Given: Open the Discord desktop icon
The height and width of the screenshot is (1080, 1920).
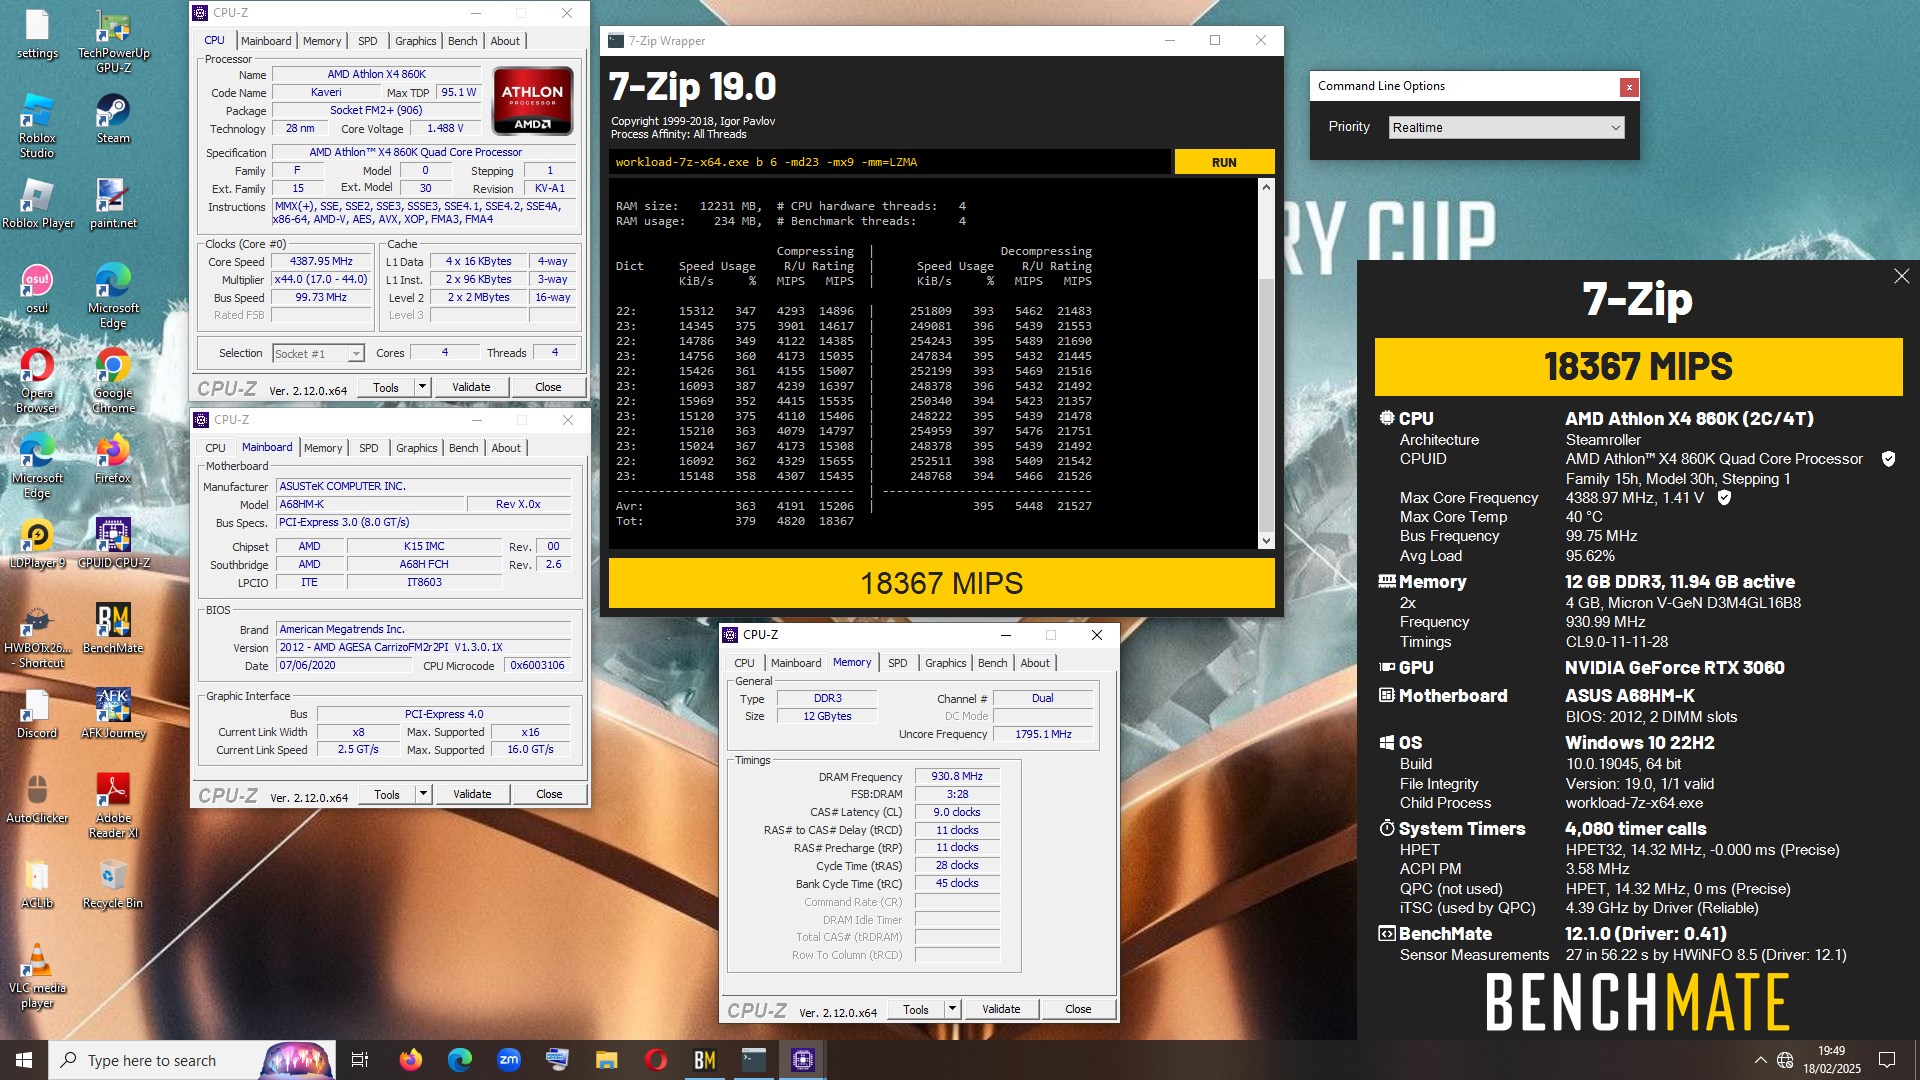Looking at the screenshot, I should (x=37, y=714).
